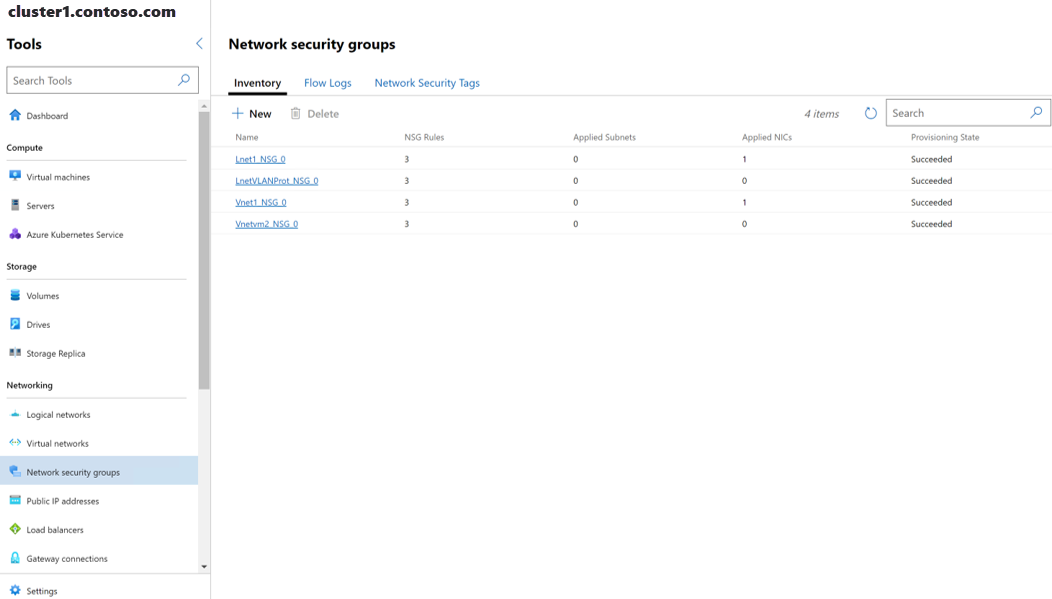This screenshot has height=599, width=1052.
Task: Open the Lnet1_NSG_0 link
Action: coord(260,159)
